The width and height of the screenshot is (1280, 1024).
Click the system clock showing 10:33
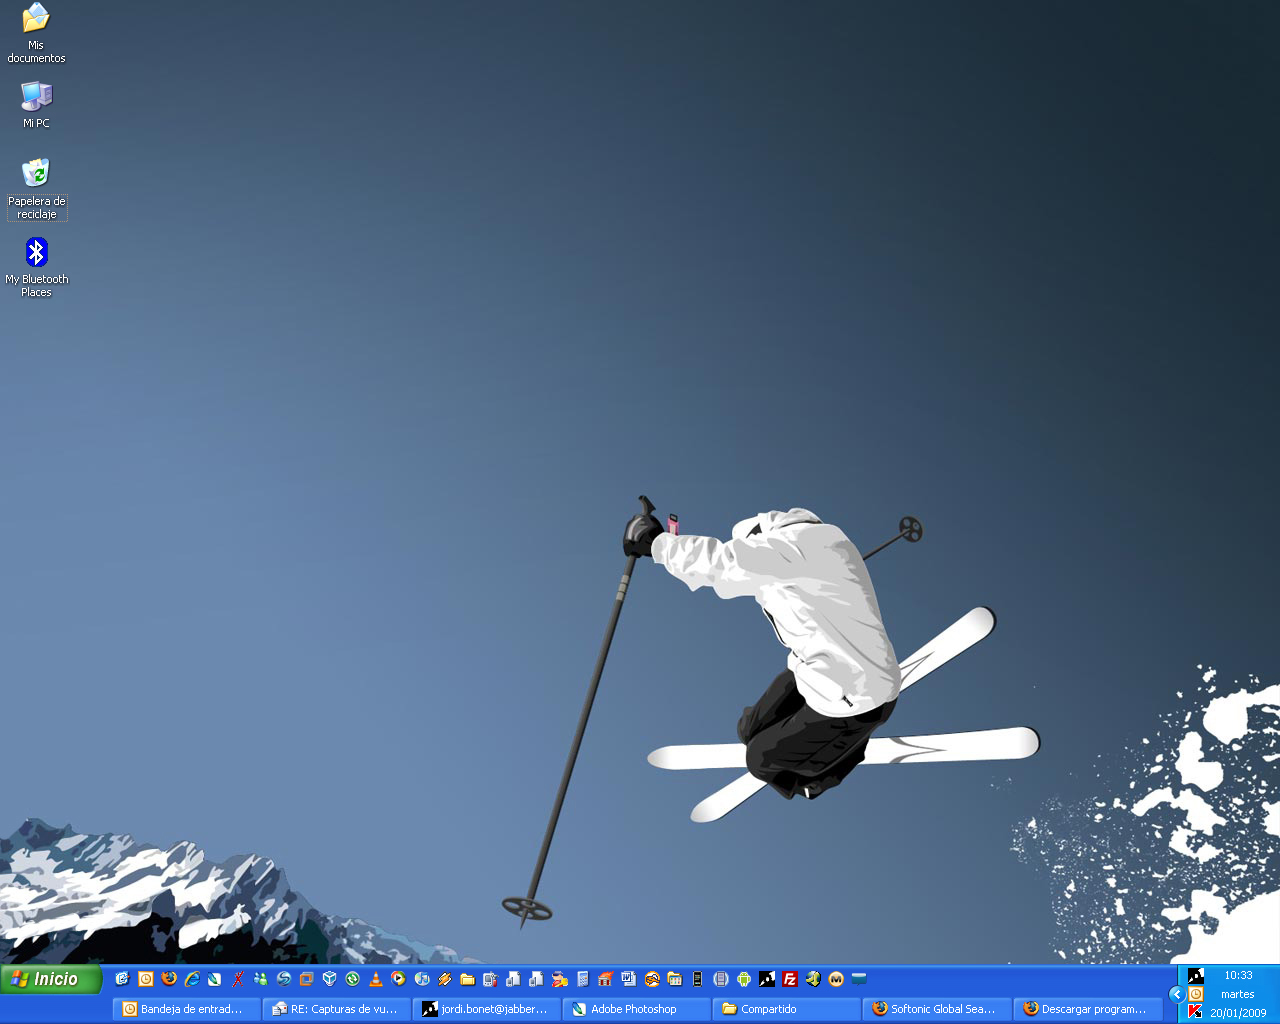tap(1238, 975)
